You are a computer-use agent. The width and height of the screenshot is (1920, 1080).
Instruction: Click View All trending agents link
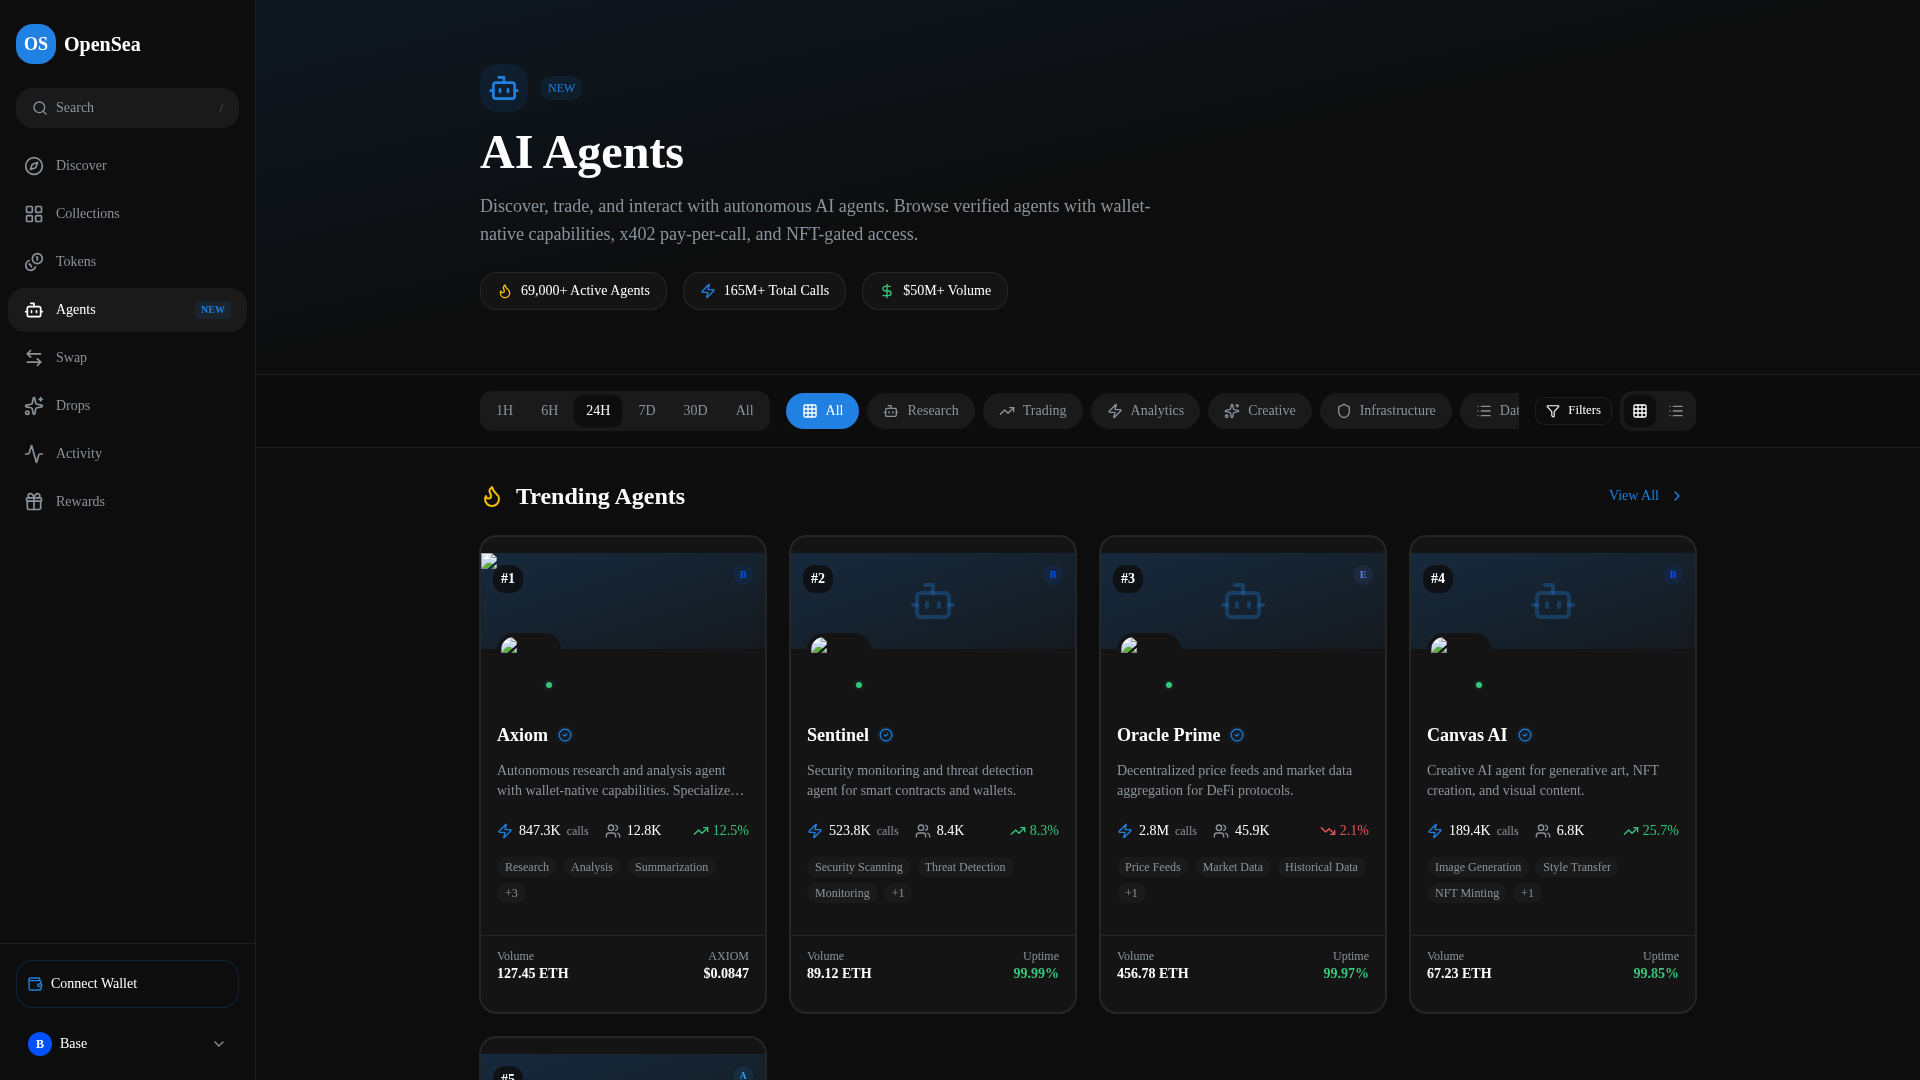1646,496
